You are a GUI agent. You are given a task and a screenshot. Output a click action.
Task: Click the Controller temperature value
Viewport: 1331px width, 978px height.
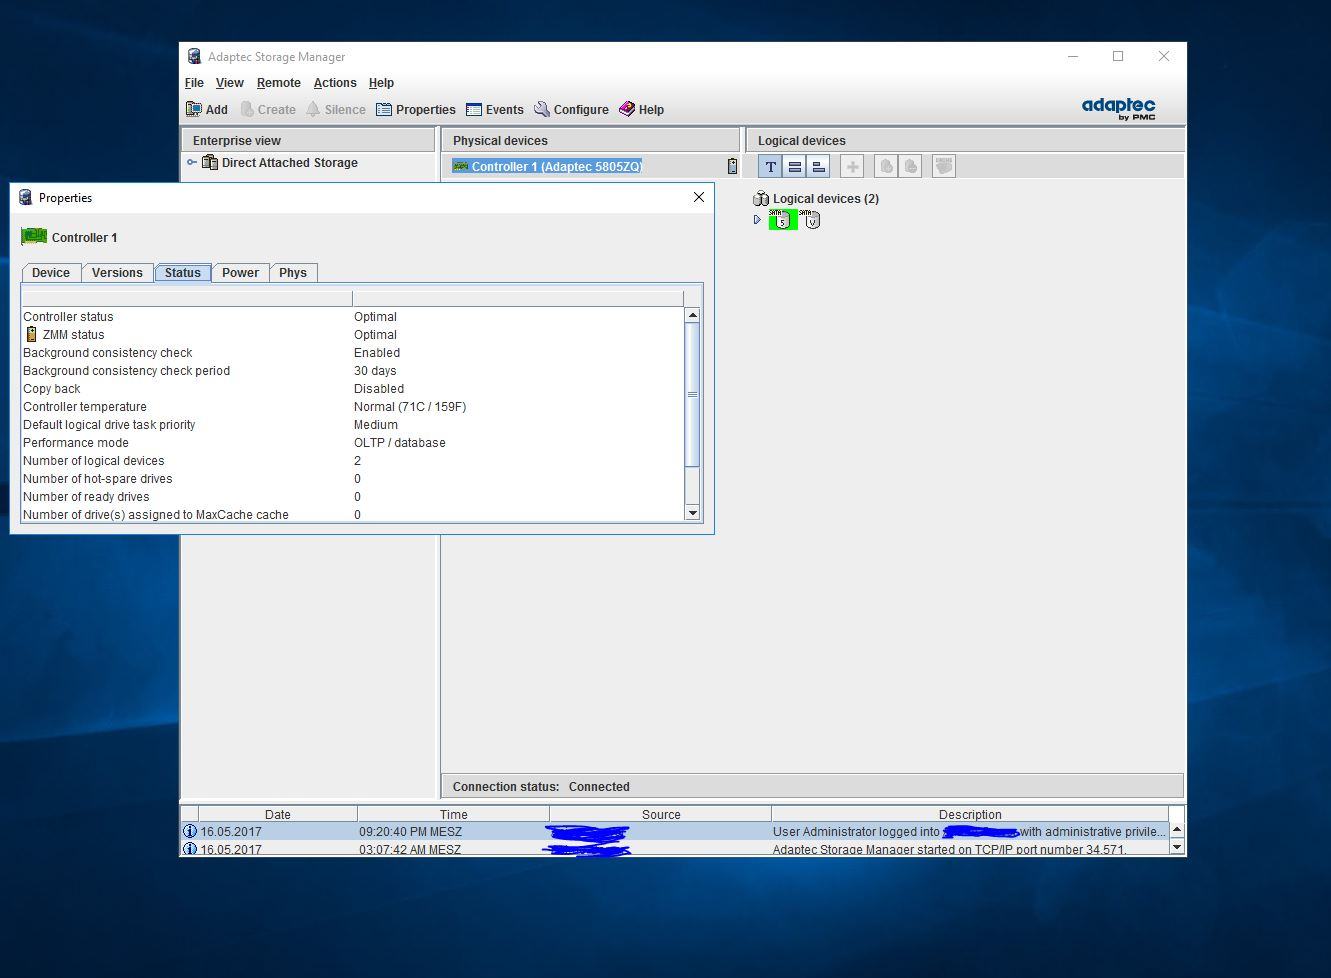pos(410,407)
